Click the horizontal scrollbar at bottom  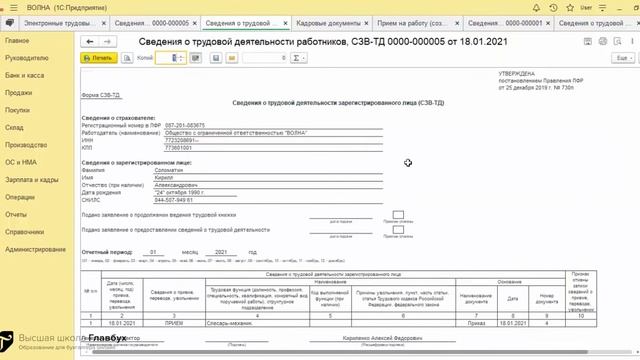pyautogui.click(x=340, y=352)
